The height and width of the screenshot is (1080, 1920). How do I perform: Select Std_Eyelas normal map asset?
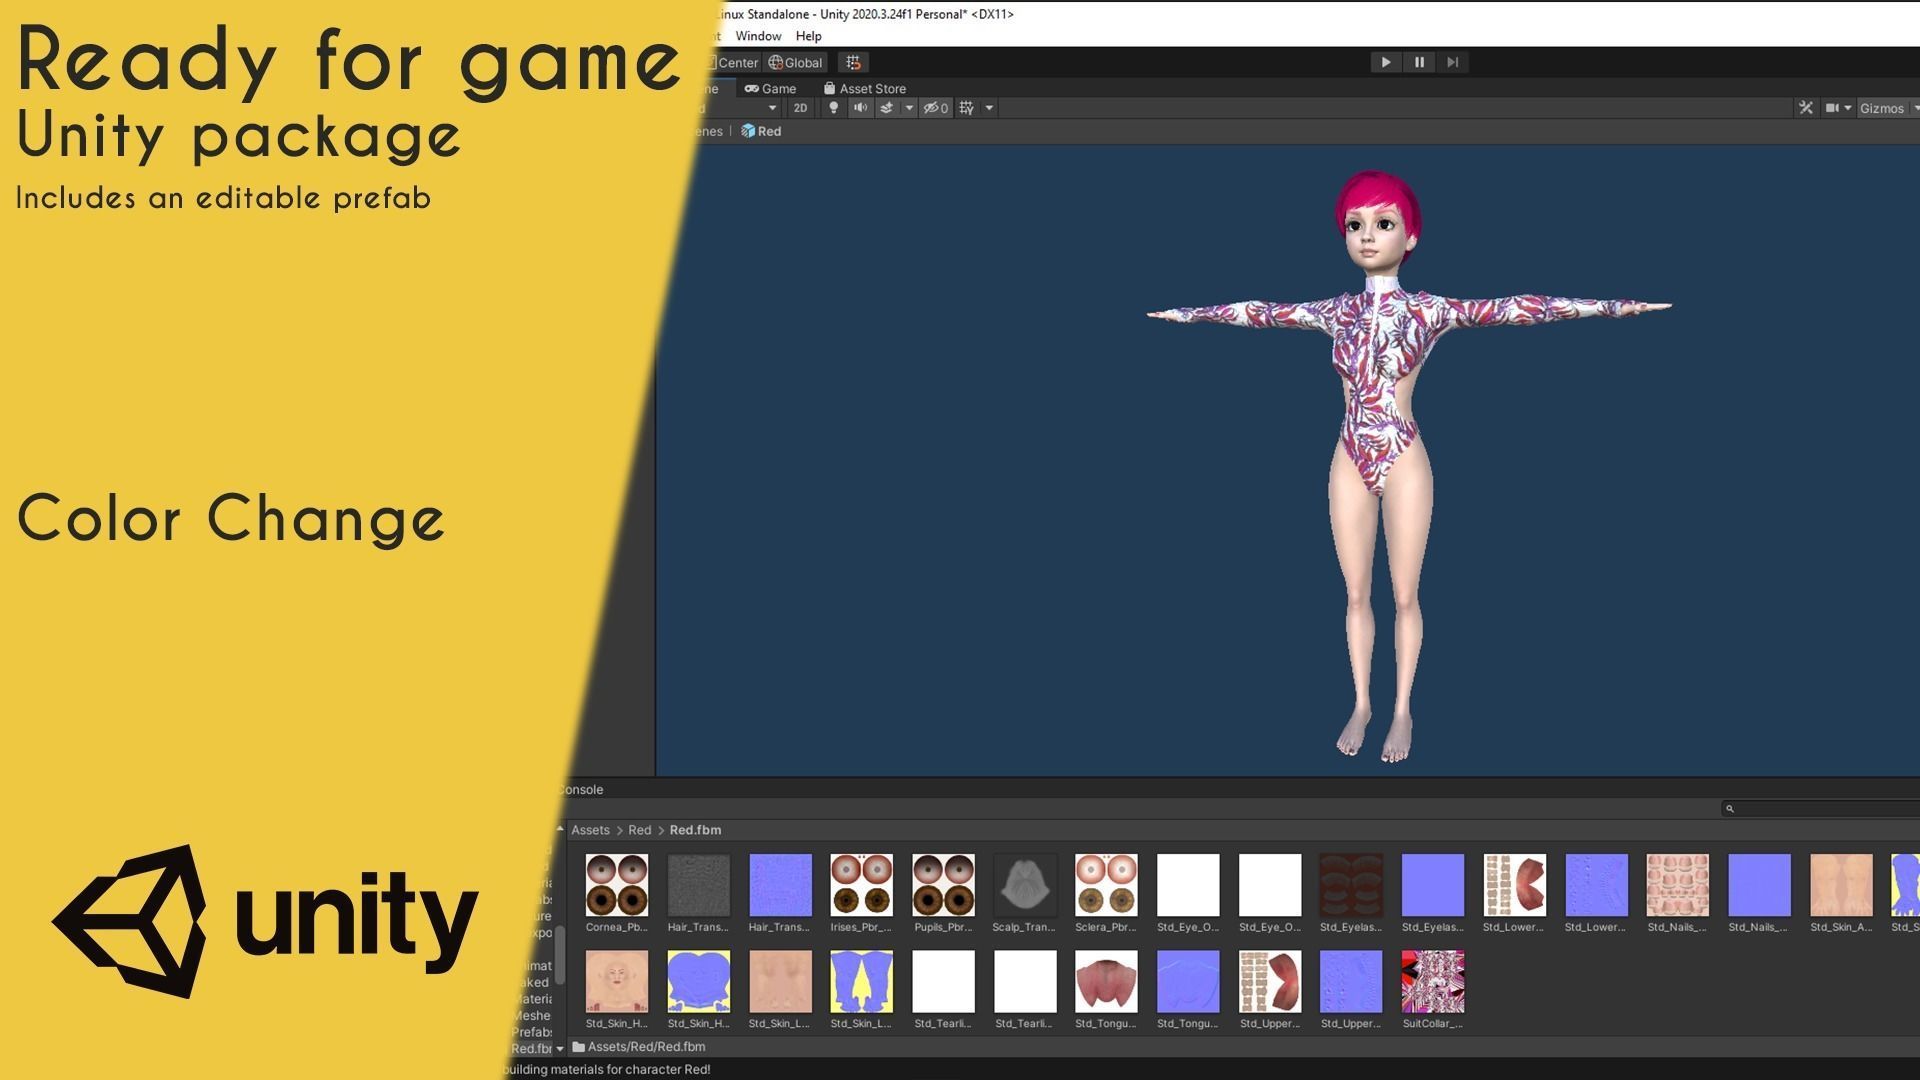(x=1433, y=893)
